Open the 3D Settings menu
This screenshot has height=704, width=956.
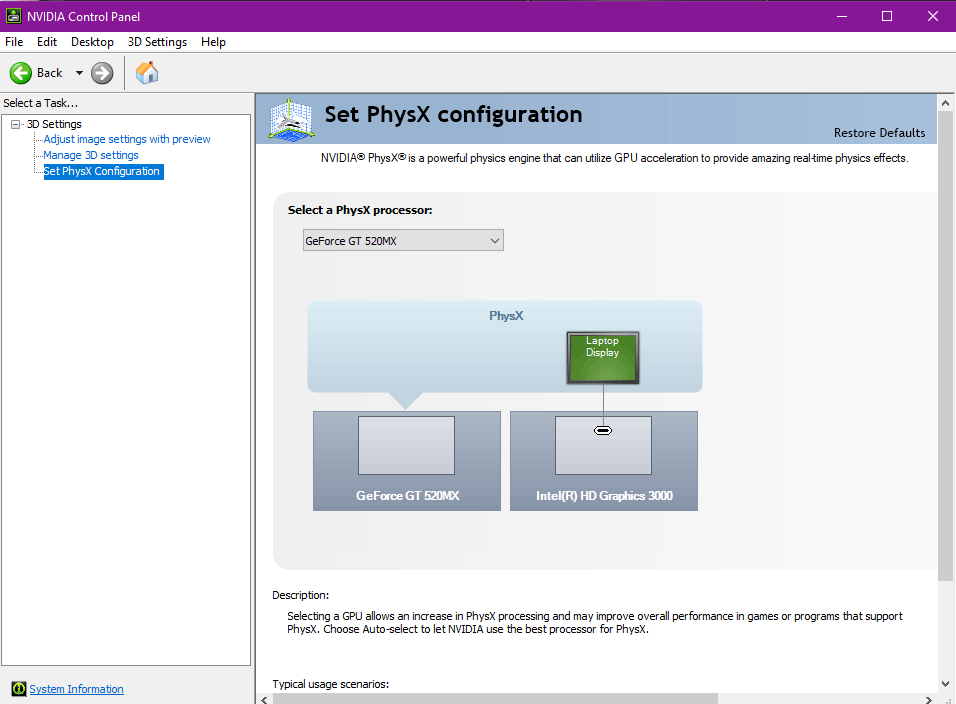[157, 42]
